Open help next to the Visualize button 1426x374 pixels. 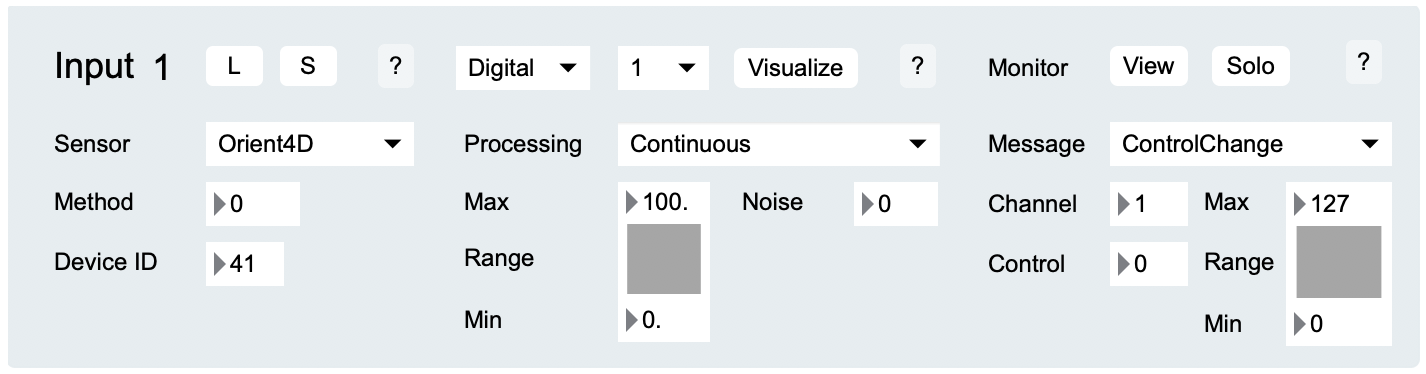coord(917,67)
